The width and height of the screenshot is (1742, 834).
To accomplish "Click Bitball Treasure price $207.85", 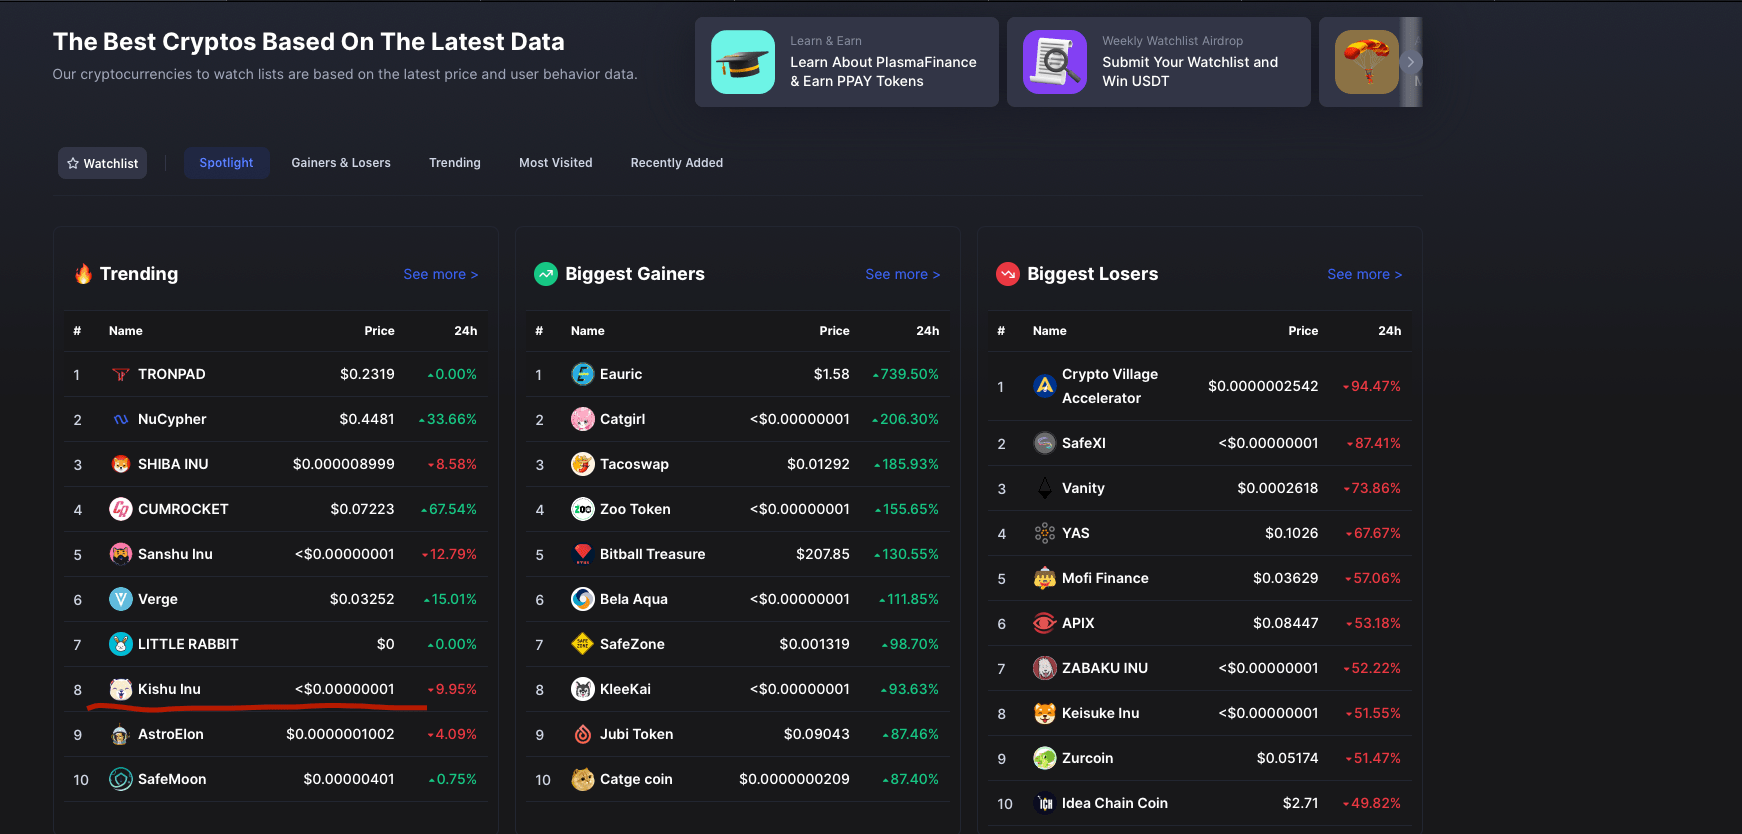I will pos(823,554).
